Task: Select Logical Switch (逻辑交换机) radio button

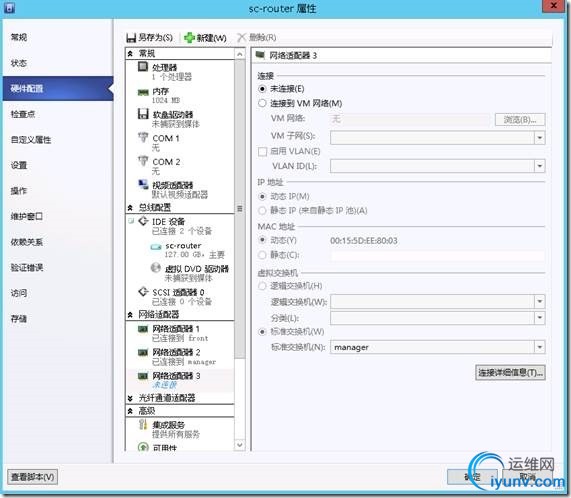Action: coord(262,286)
